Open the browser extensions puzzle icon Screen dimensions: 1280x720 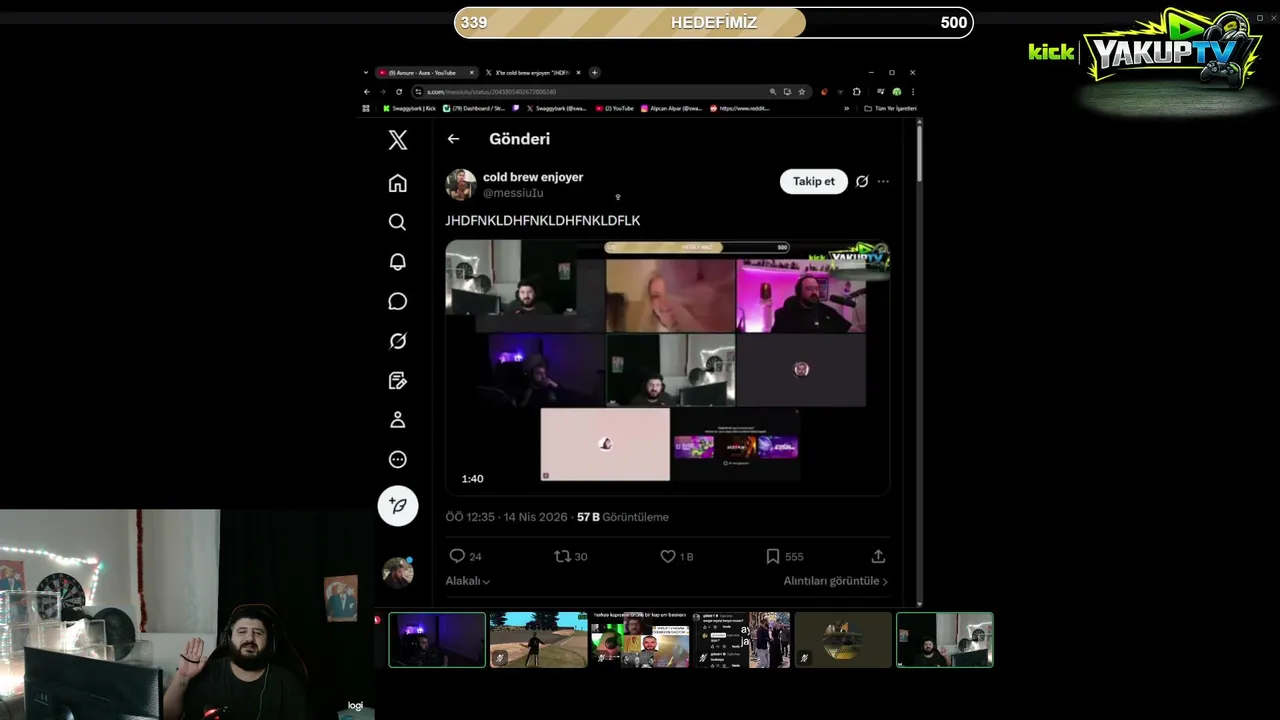tap(856, 92)
